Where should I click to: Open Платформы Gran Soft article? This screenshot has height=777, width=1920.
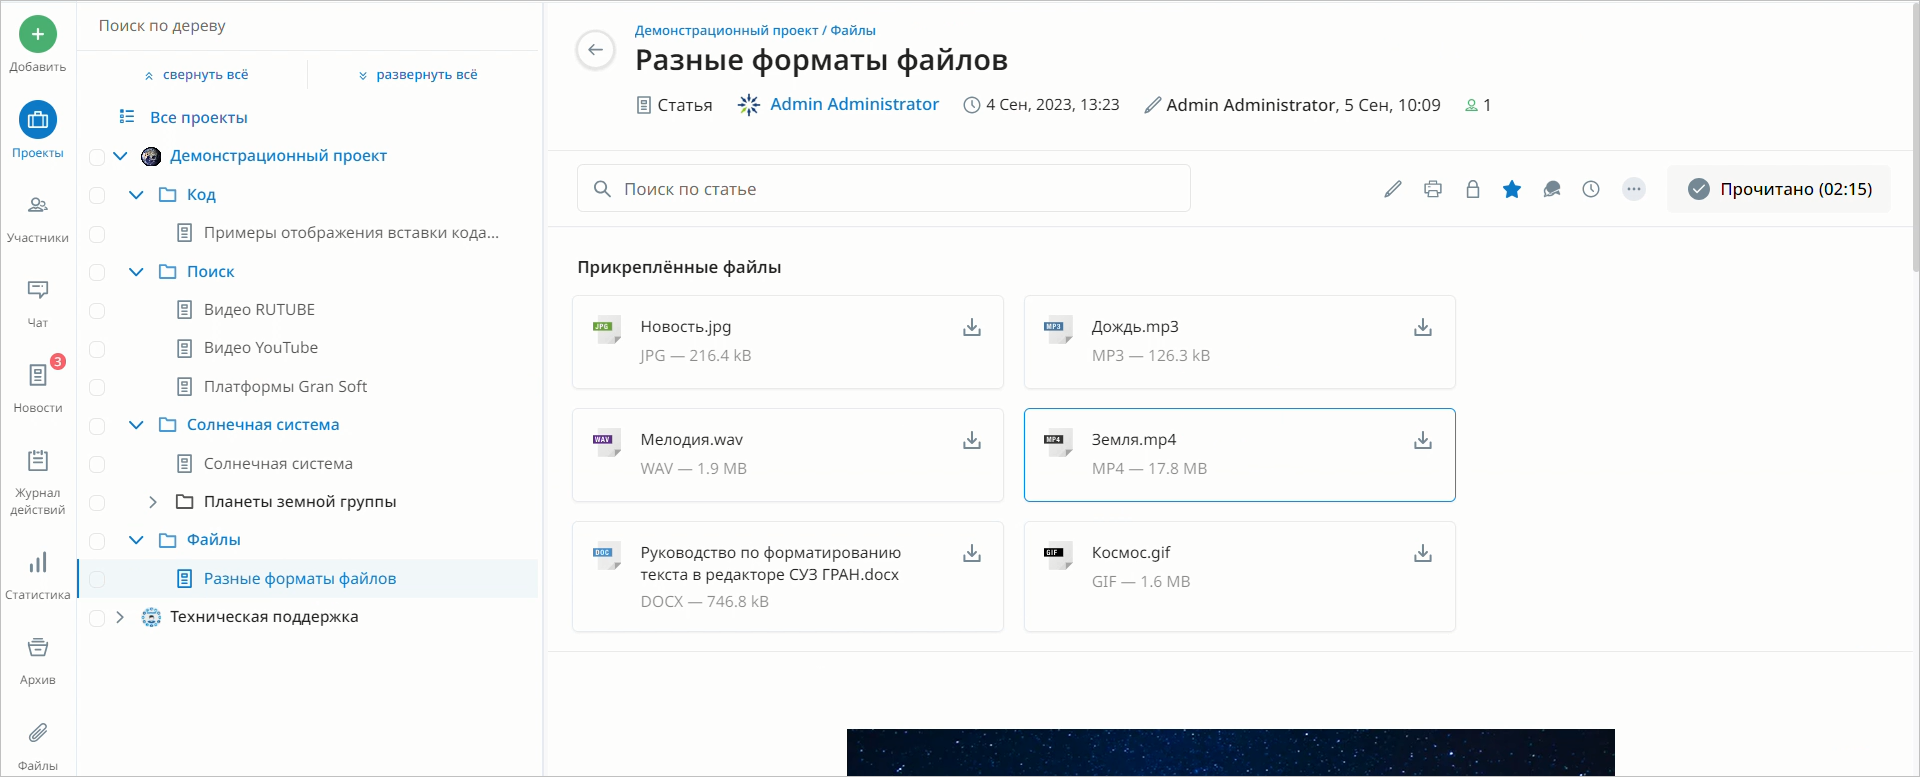coord(285,387)
